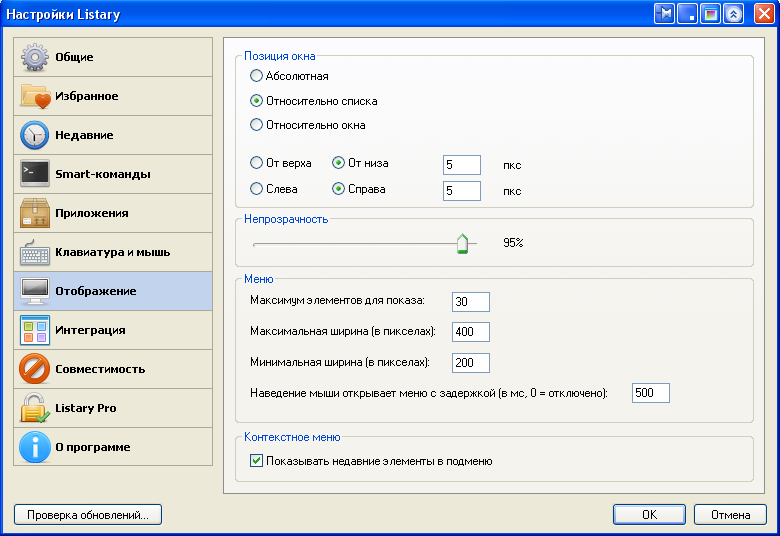Click the hover delay field with 500
This screenshot has width=780, height=536.
click(x=651, y=393)
